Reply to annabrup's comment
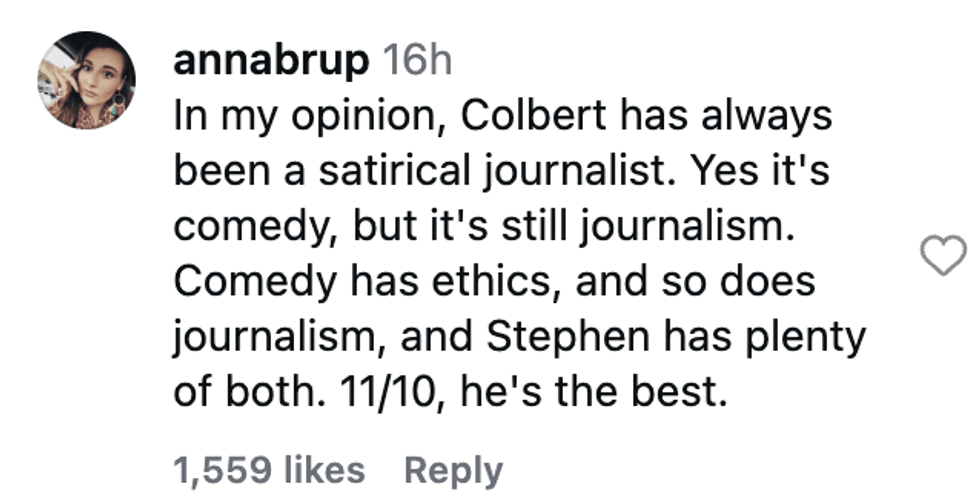Image resolution: width=980 pixels, height=501 pixels. [453, 470]
